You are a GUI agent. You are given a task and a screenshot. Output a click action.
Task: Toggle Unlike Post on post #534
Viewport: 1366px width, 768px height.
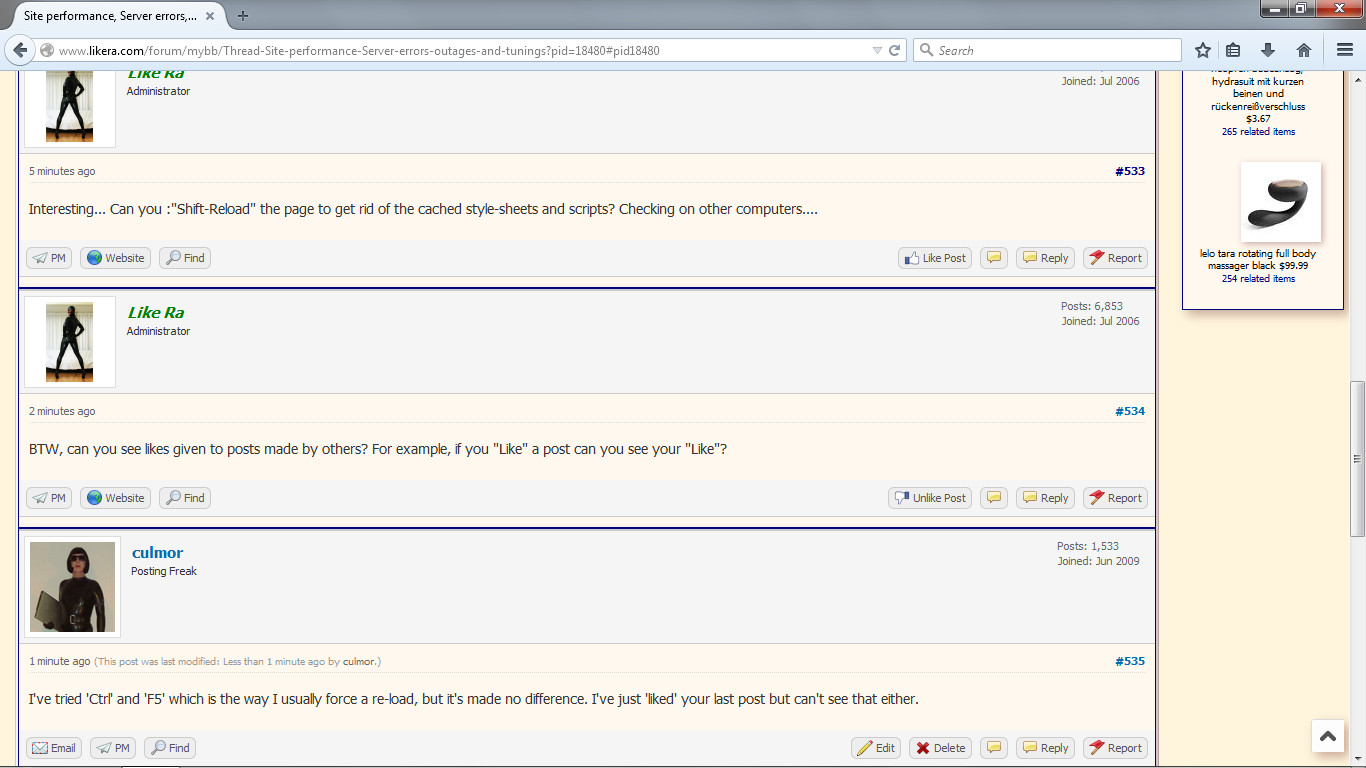(929, 498)
